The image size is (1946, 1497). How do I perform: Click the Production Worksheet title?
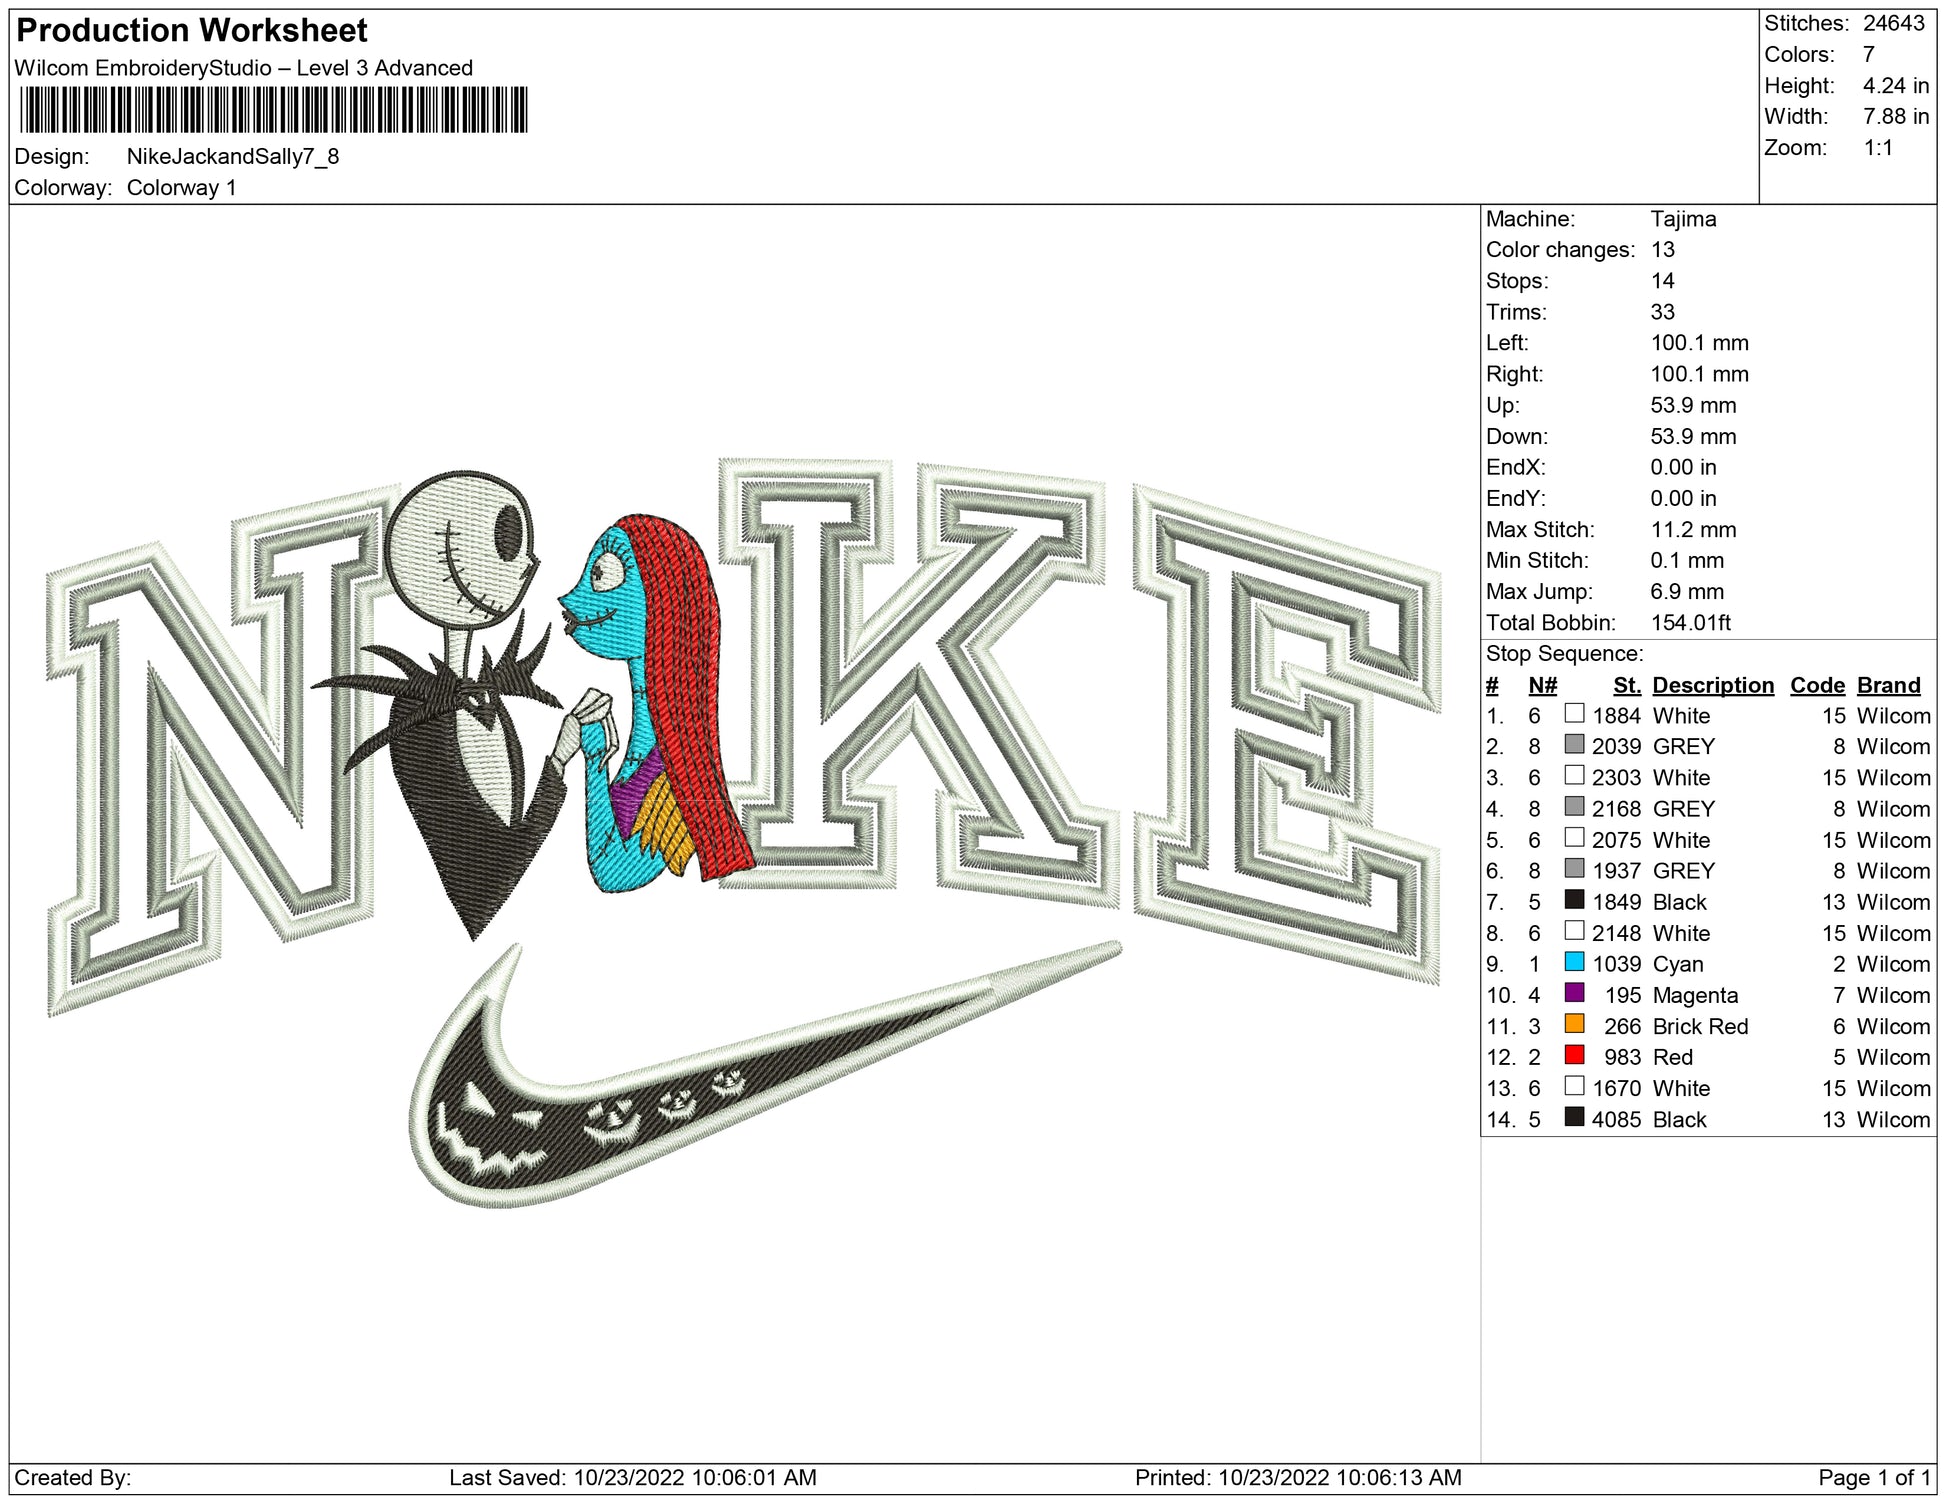192,31
